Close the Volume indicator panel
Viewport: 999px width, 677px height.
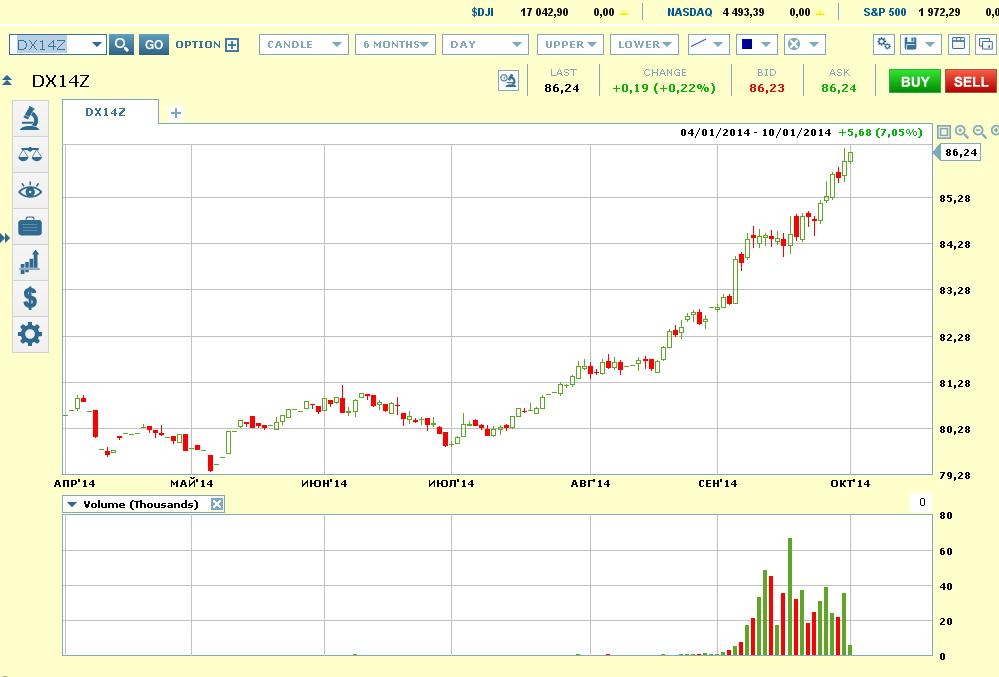217,505
